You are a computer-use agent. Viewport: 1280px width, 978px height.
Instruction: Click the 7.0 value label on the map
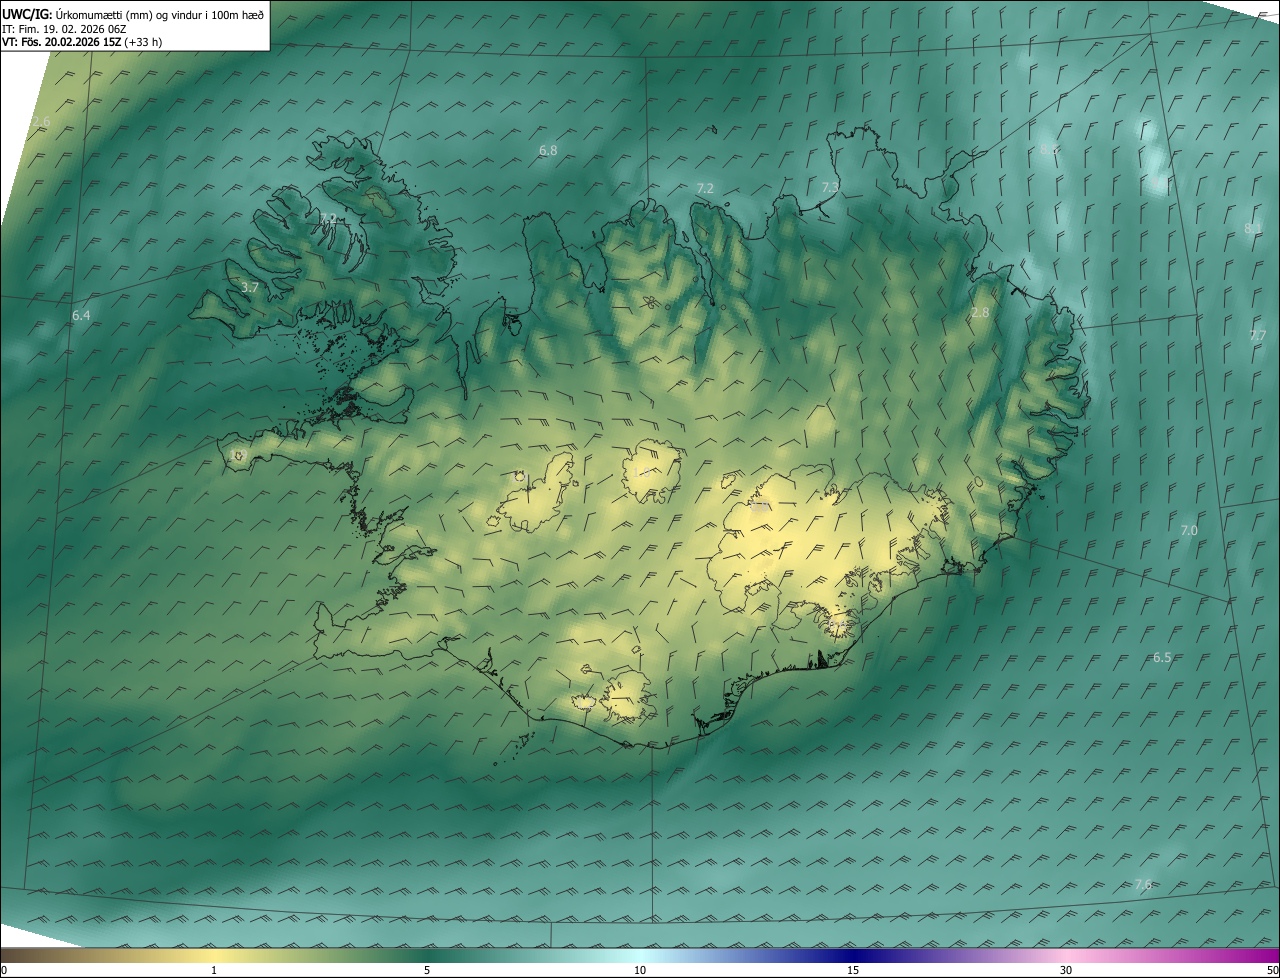click(x=1188, y=530)
